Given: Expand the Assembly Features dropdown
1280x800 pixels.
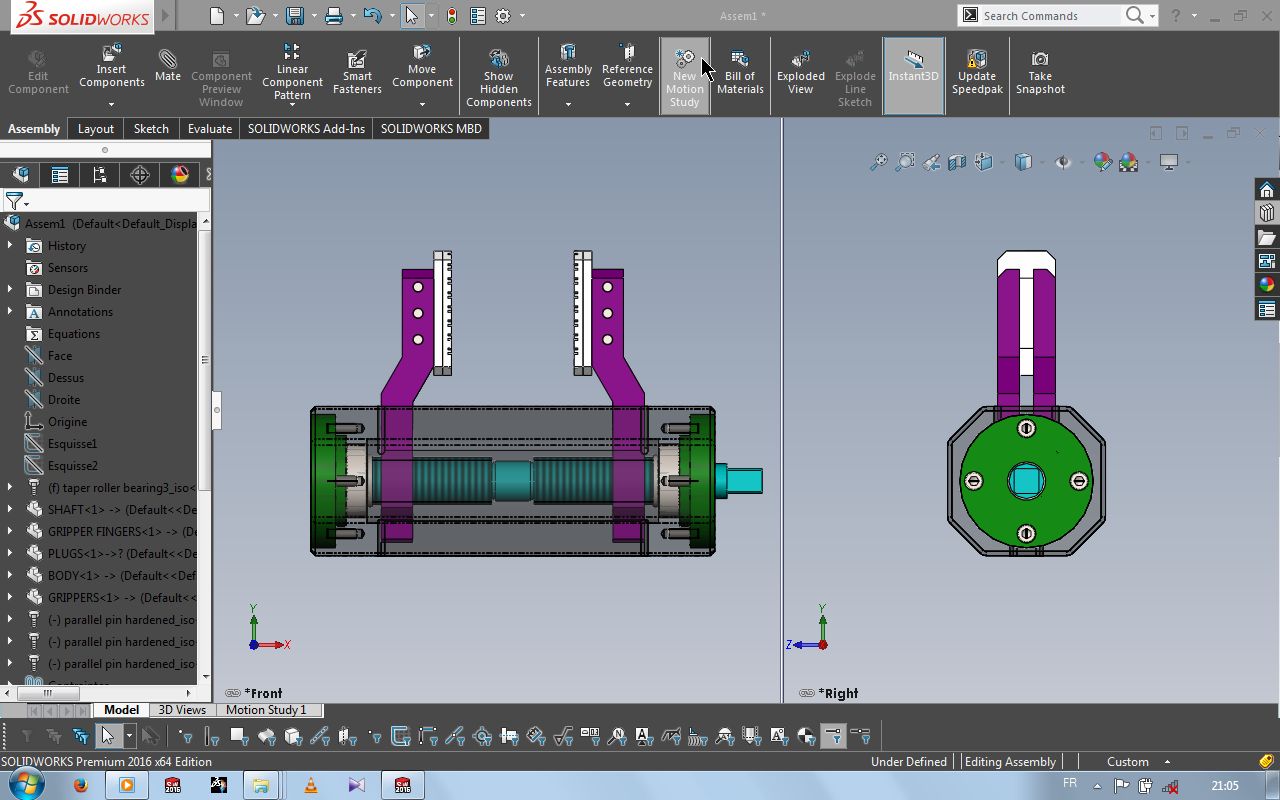Looking at the screenshot, I should (x=568, y=104).
